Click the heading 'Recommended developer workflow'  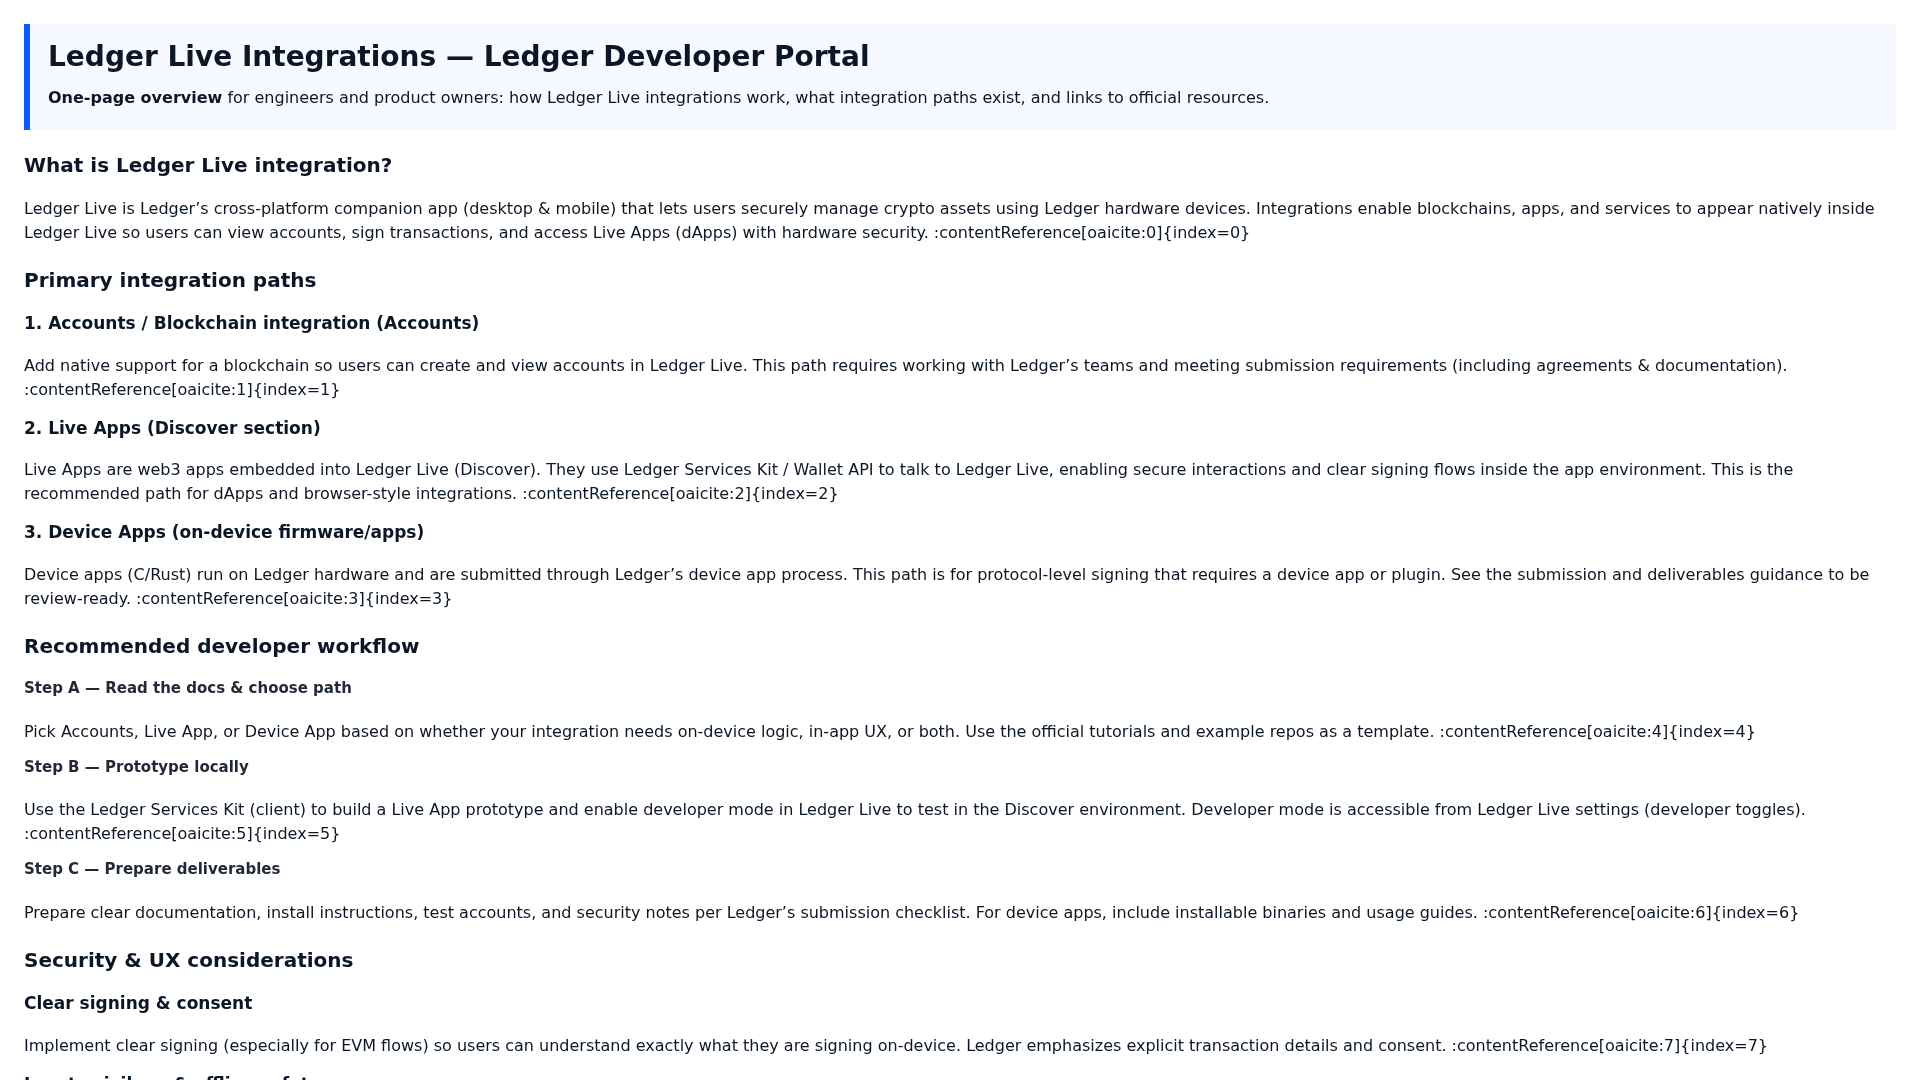(221, 647)
